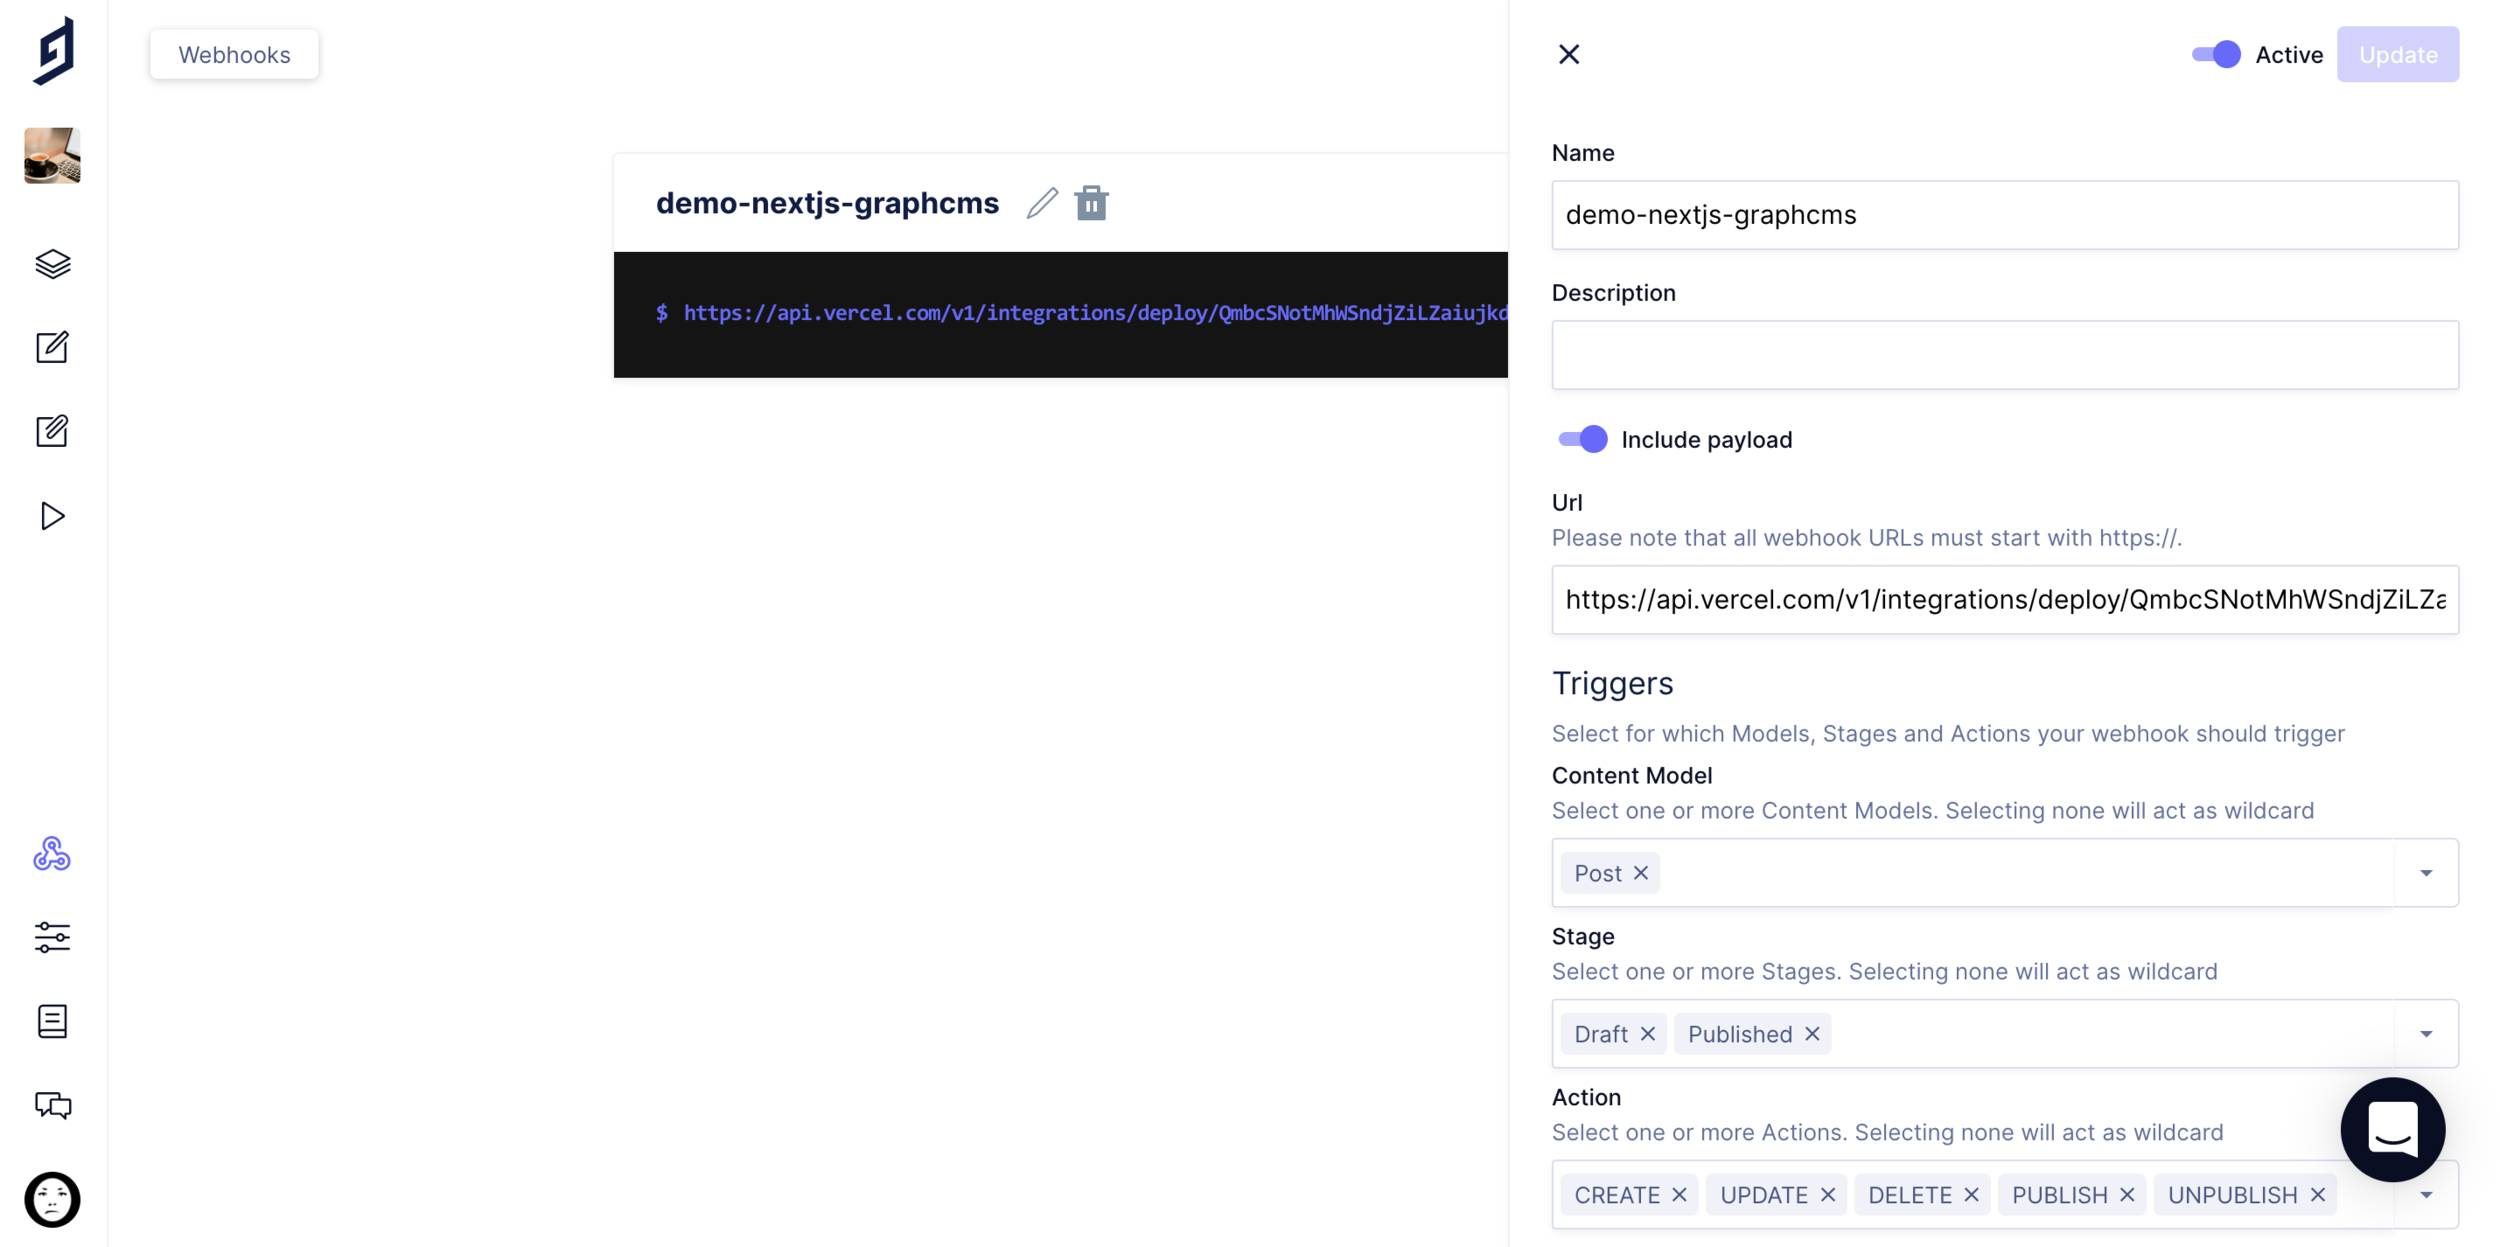Open the community chat icon in sidebar
This screenshot has width=2500, height=1247.
point(52,1105)
